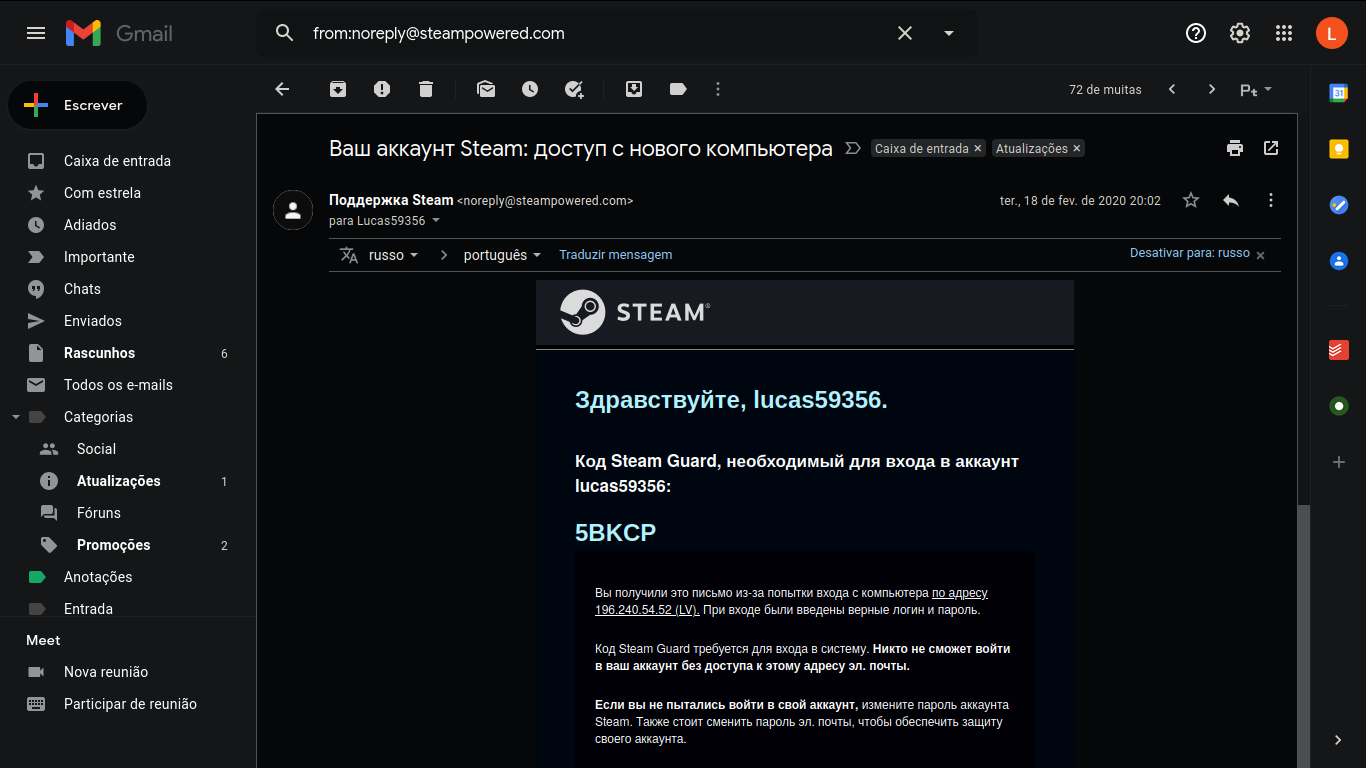
Task: Open the Google account avatar L
Action: tap(1332, 33)
